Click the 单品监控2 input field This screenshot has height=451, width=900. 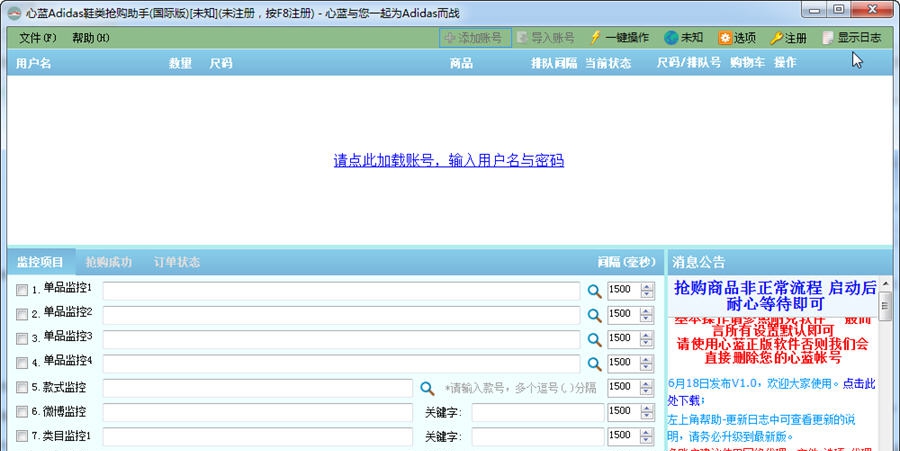point(342,315)
